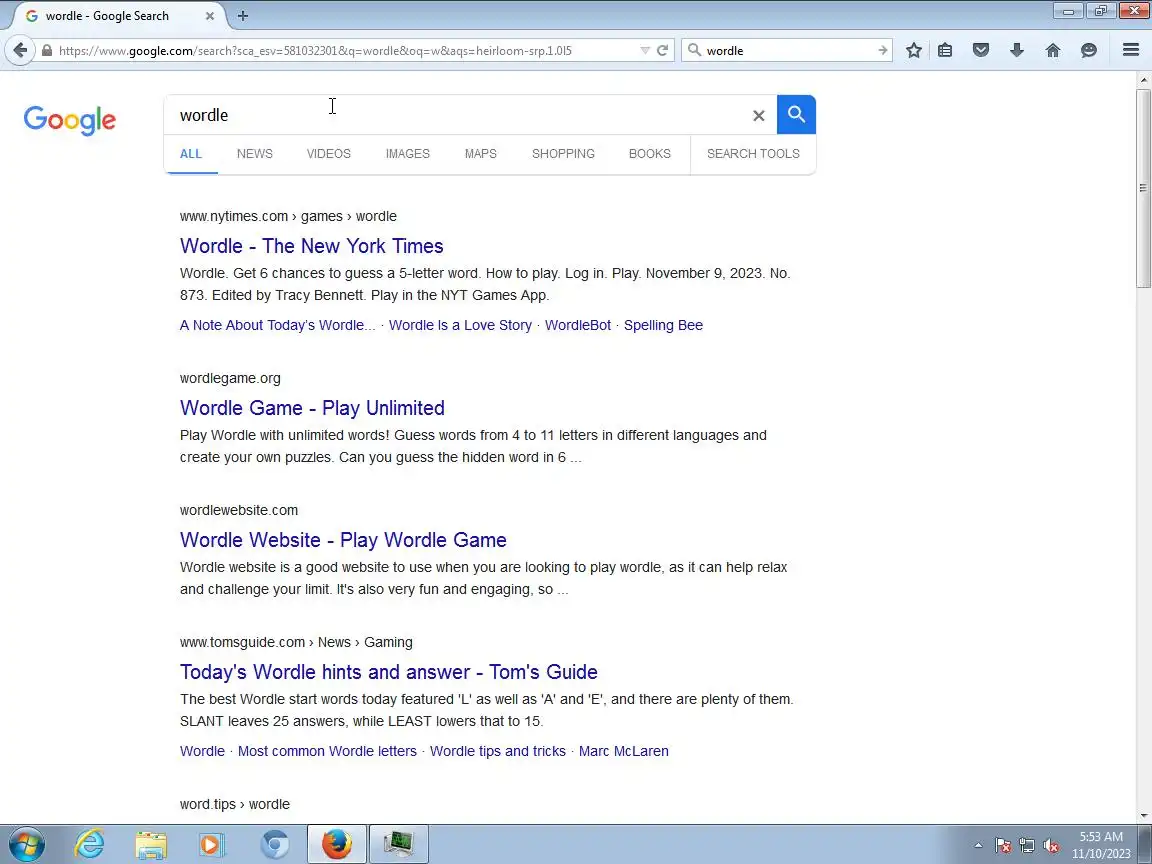The image size is (1152, 864).
Task: Select the ALL results tab
Action: coord(191,154)
